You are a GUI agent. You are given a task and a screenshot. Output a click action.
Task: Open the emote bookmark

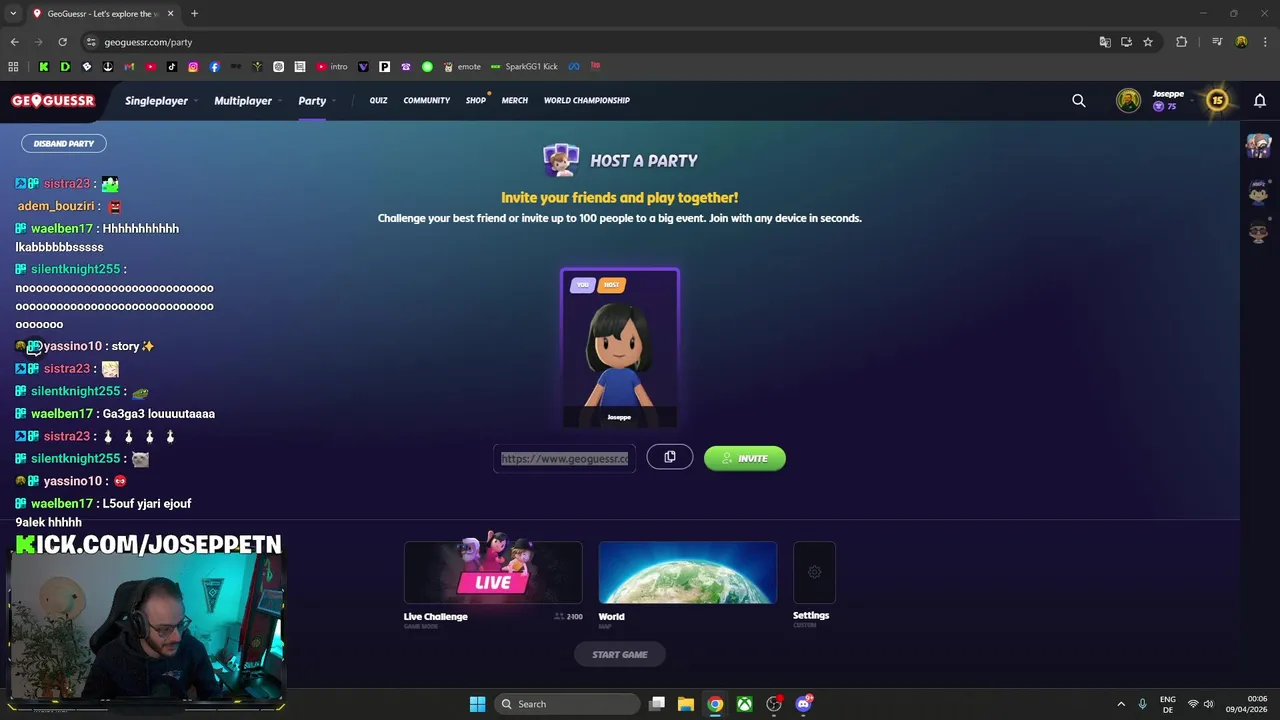(463, 67)
